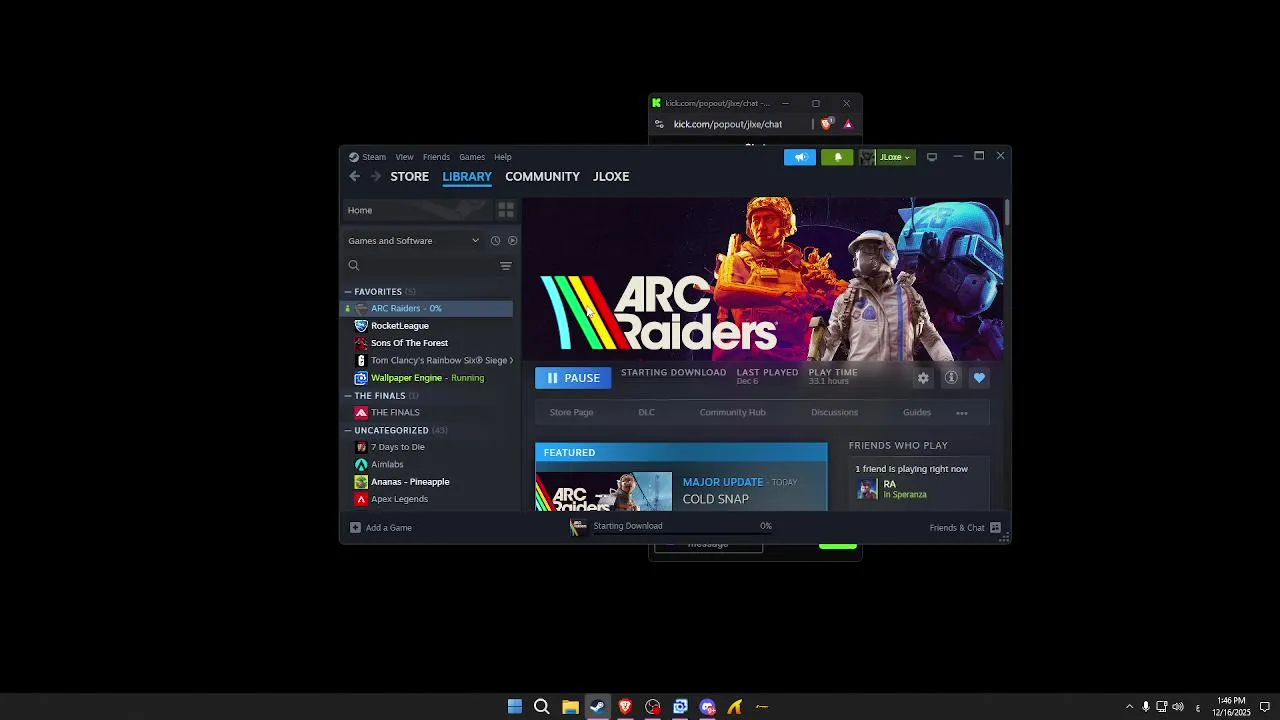Click the Add a Game plus icon

[x=355, y=528]
